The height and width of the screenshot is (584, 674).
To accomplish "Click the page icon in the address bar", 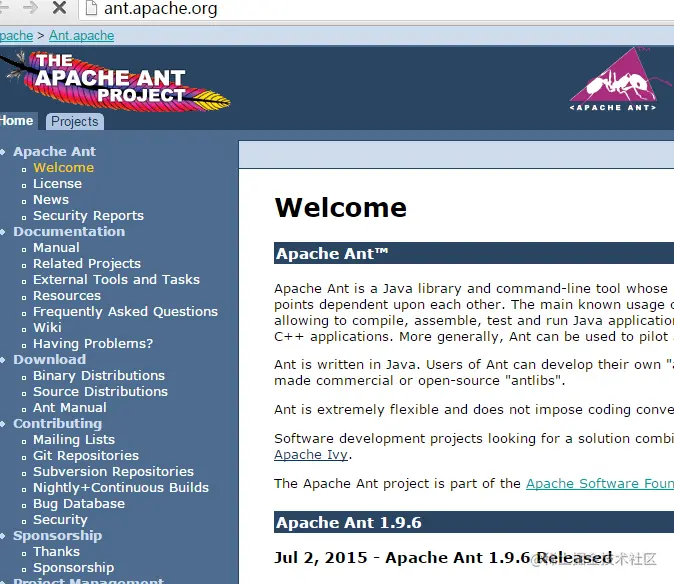I will click(x=91, y=7).
